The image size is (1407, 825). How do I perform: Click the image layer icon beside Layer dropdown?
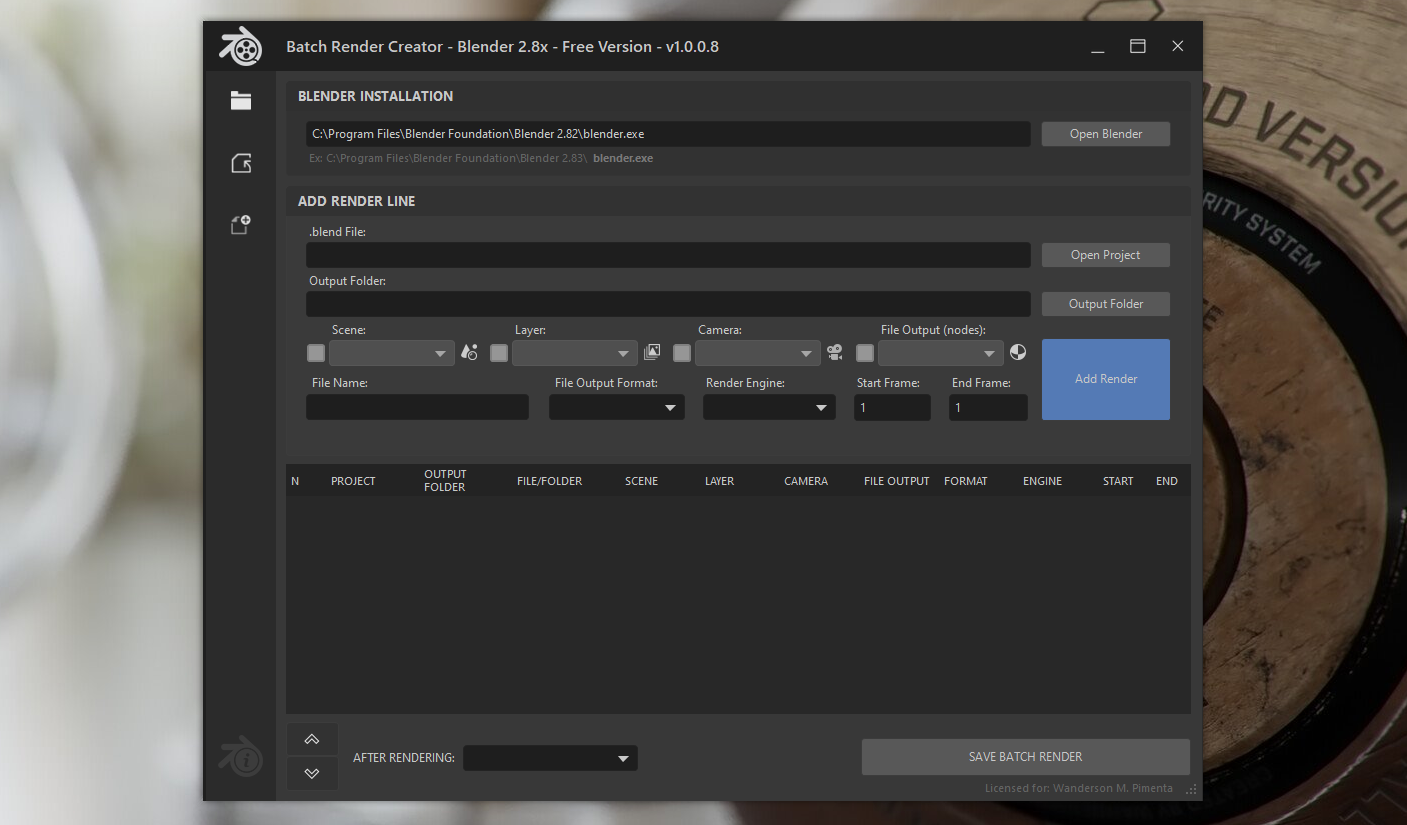click(x=652, y=352)
